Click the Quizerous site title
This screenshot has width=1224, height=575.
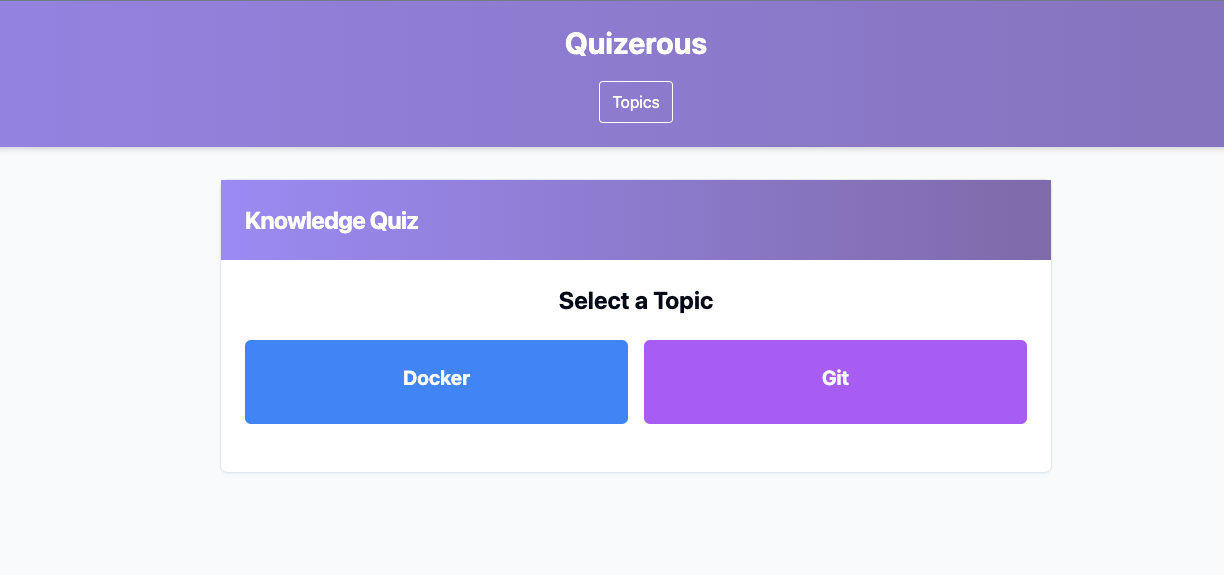point(636,44)
